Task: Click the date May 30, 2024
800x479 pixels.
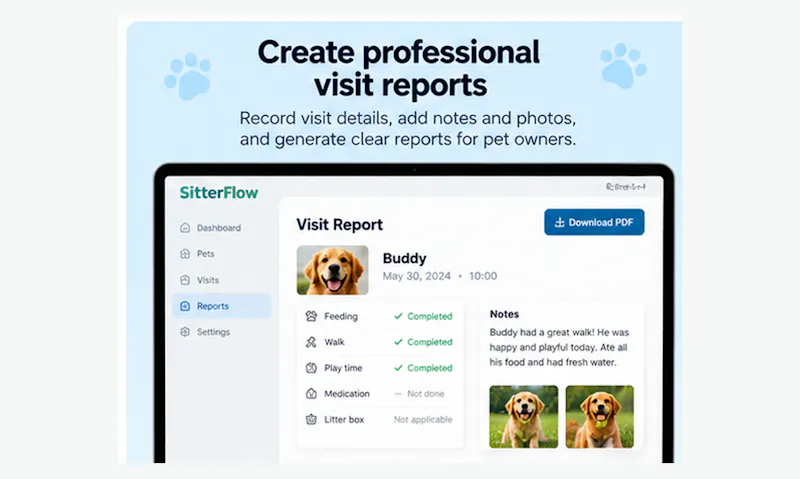Action: [x=417, y=276]
